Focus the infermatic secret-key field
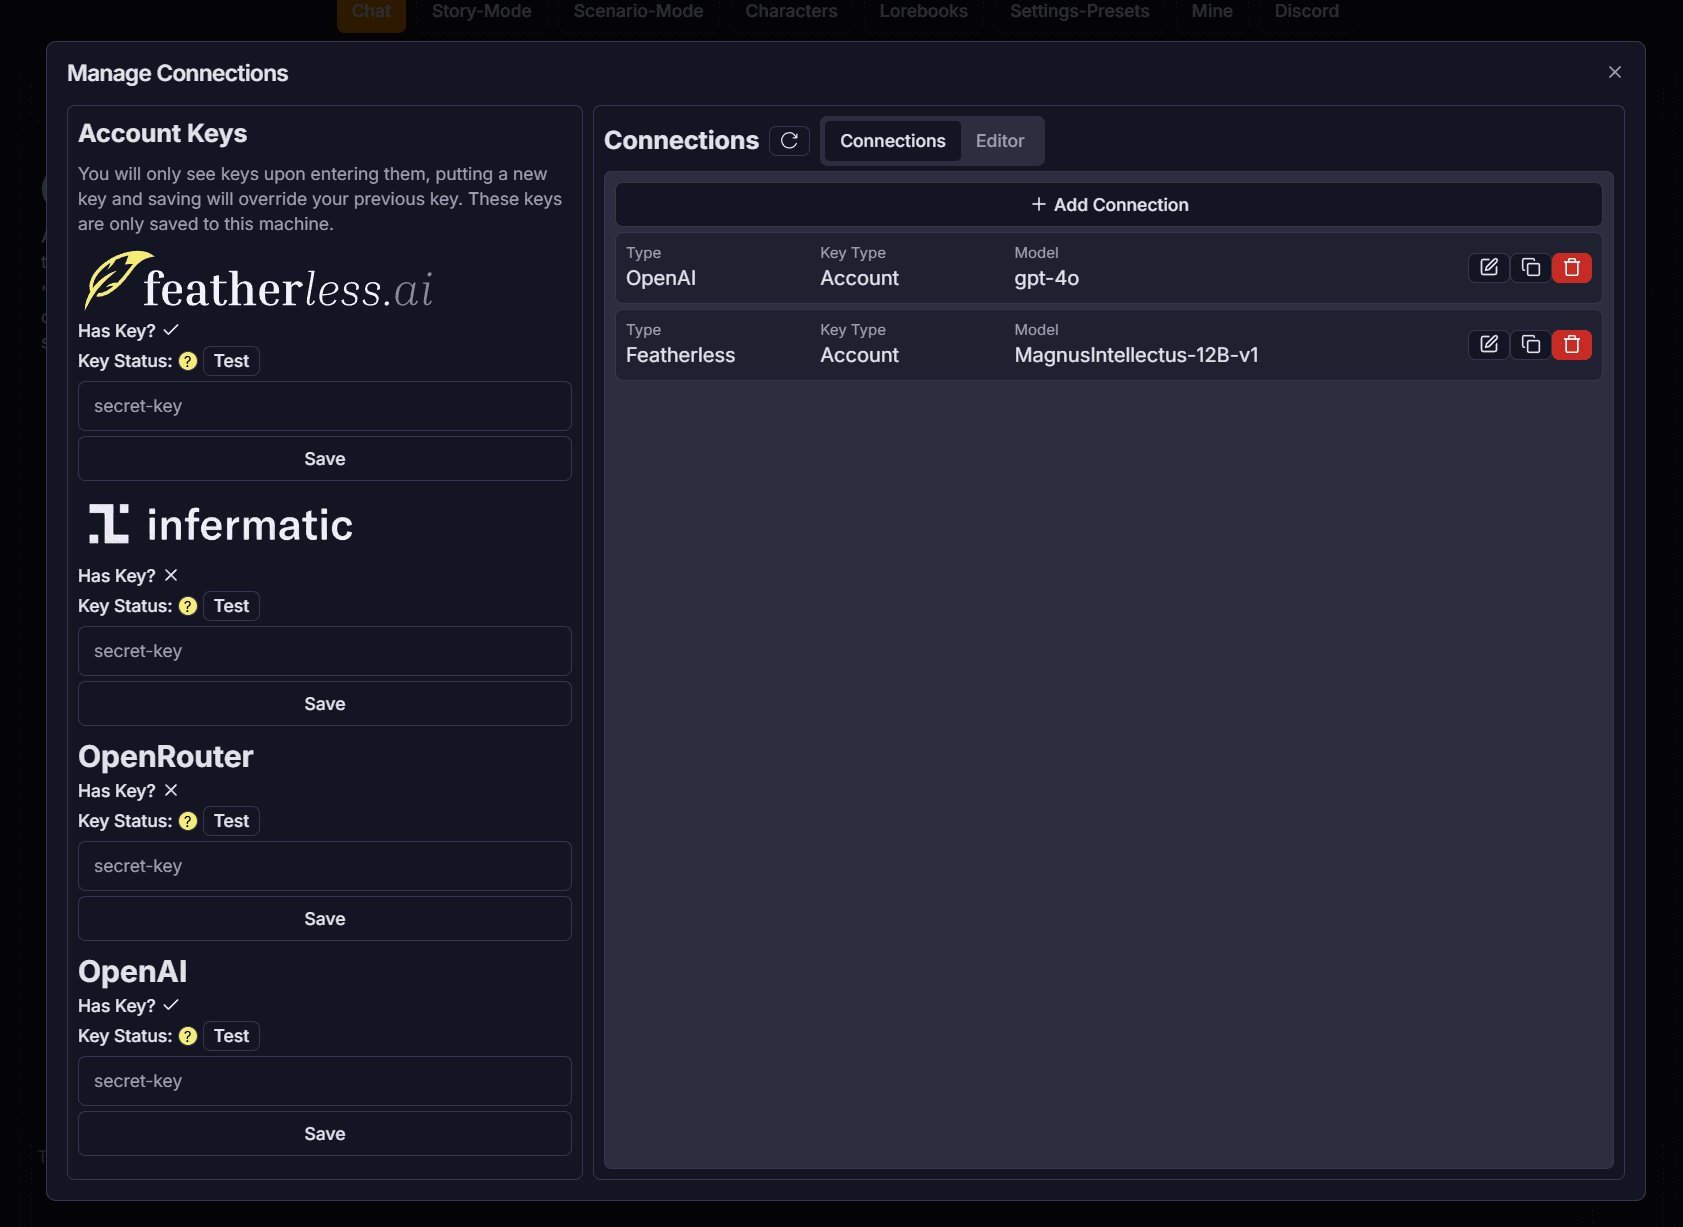This screenshot has height=1227, width=1683. point(325,651)
